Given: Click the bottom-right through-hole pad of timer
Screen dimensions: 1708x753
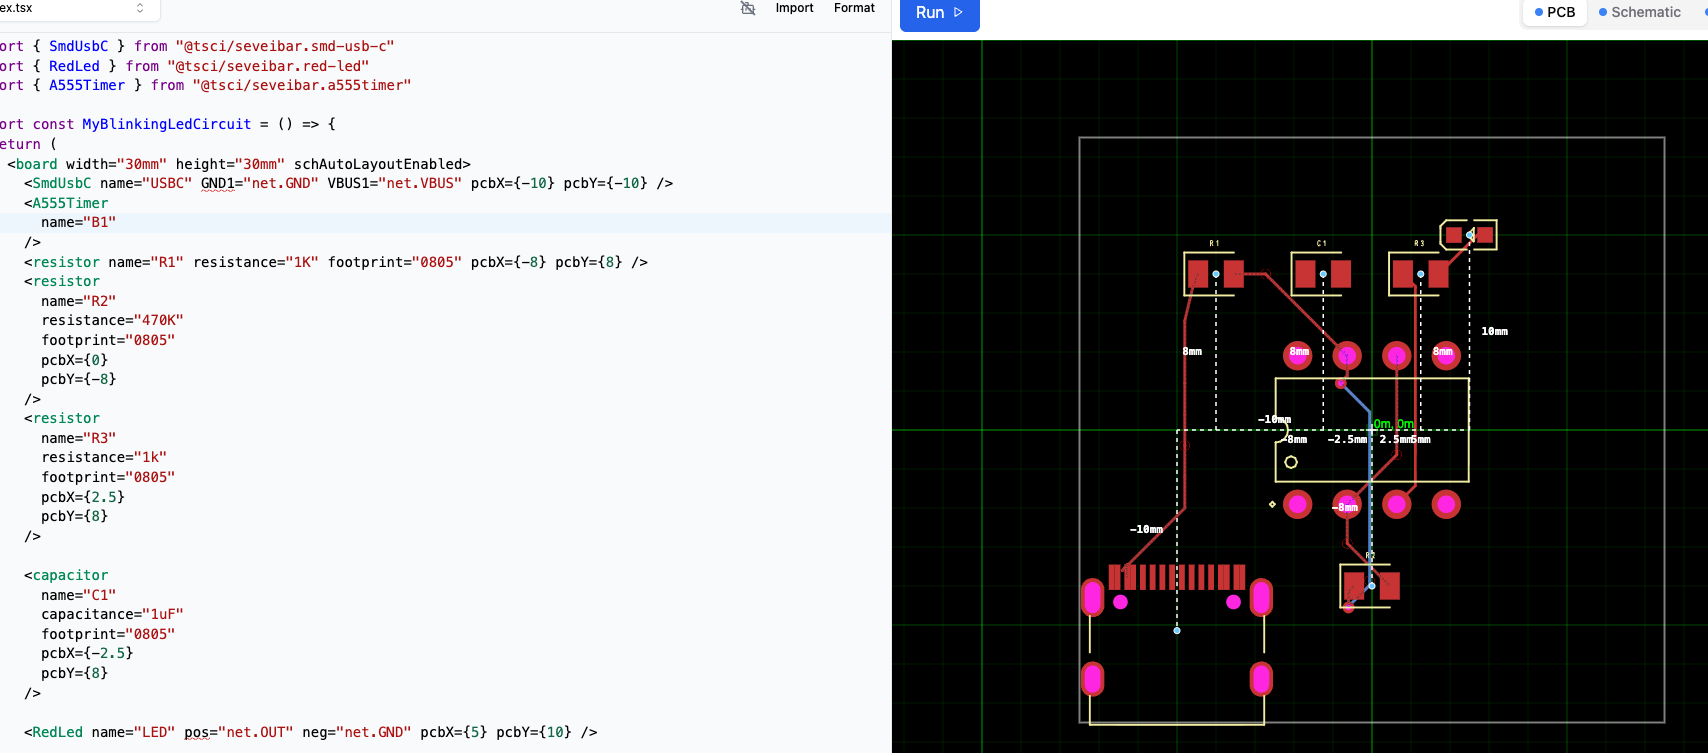Looking at the screenshot, I should click(x=1446, y=504).
